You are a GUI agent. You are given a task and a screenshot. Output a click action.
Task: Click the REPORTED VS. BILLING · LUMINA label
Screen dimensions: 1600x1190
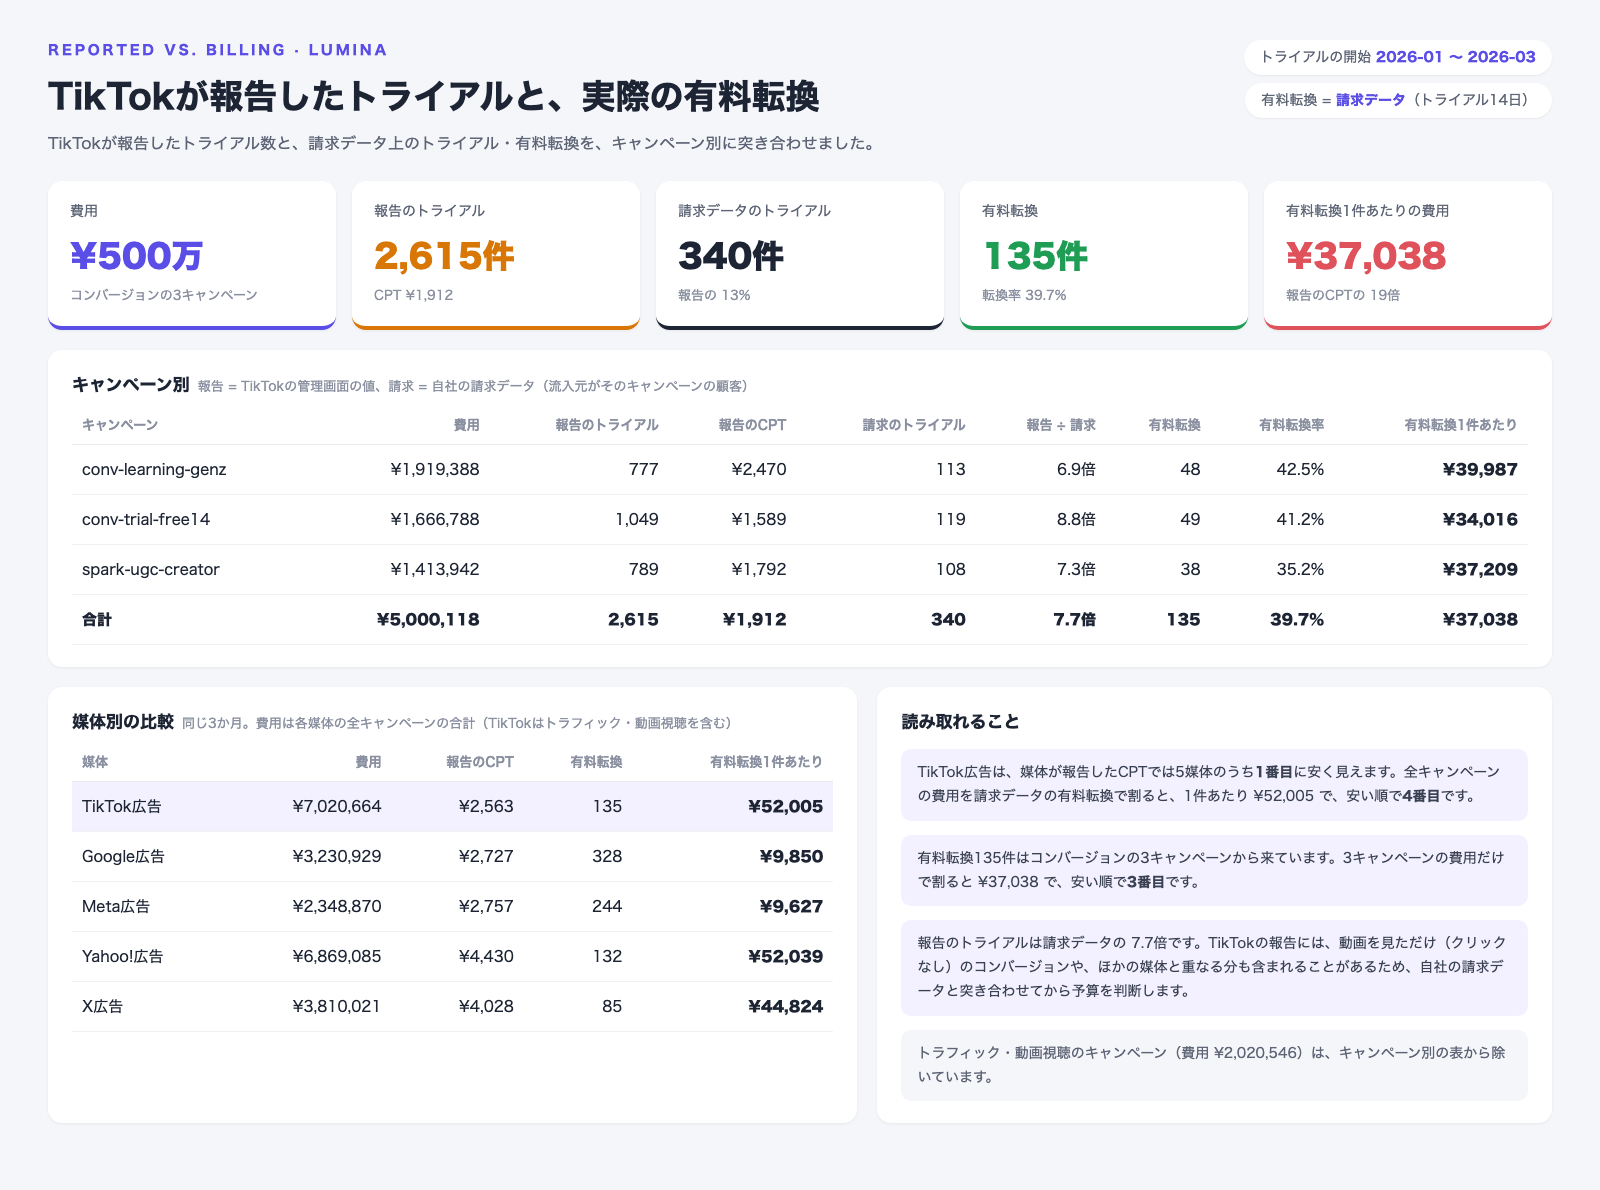(218, 50)
